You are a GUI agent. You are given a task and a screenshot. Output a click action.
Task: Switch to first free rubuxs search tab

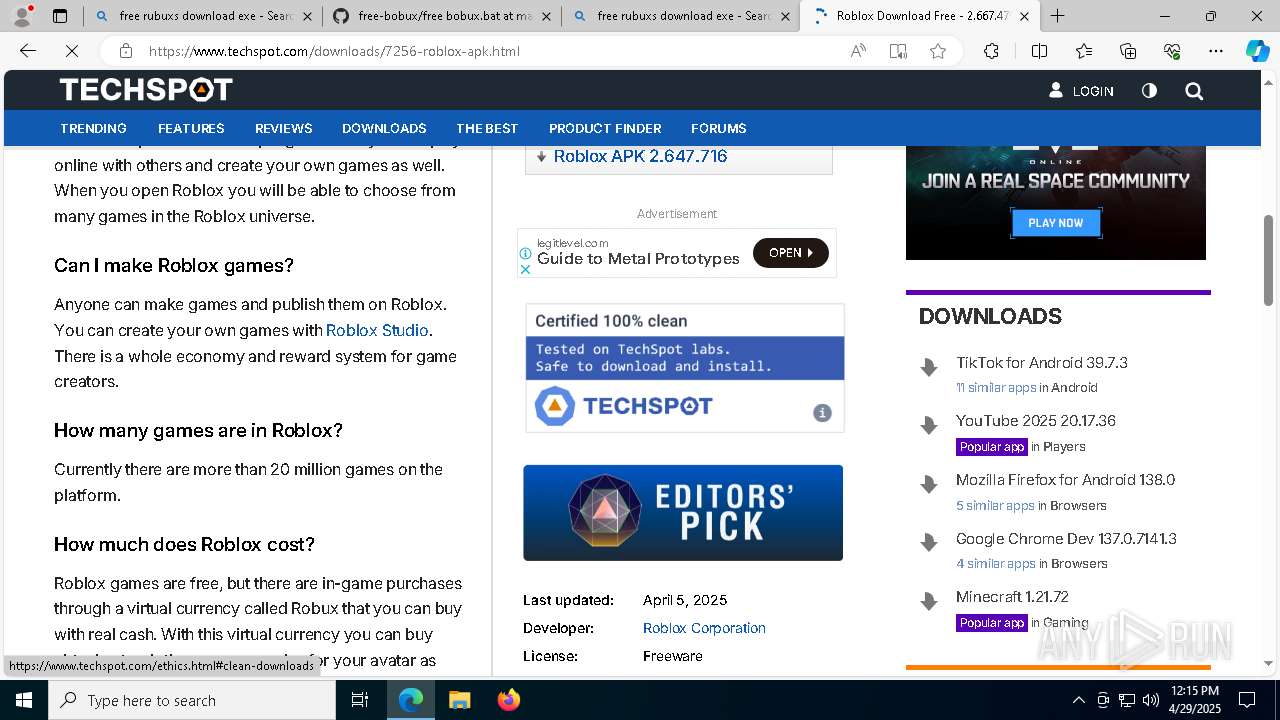pyautogui.click(x=202, y=16)
